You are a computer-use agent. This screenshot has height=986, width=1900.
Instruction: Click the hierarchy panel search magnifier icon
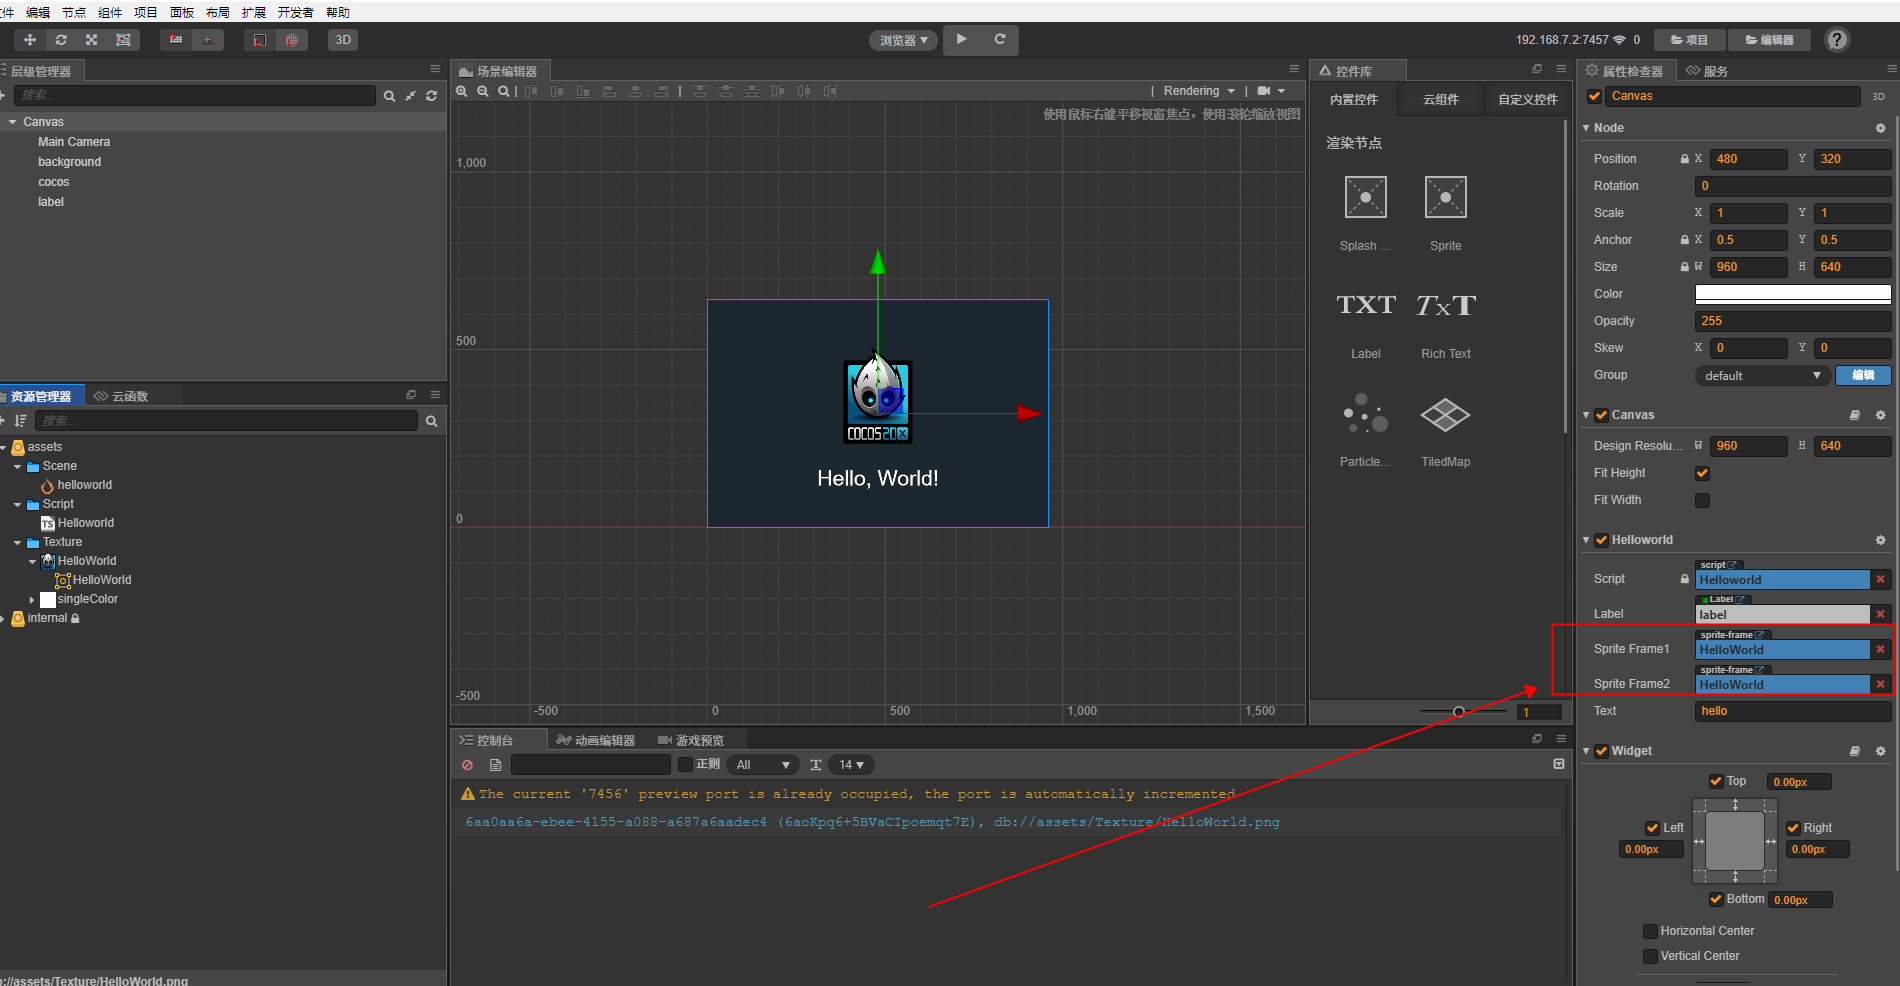[x=389, y=96]
